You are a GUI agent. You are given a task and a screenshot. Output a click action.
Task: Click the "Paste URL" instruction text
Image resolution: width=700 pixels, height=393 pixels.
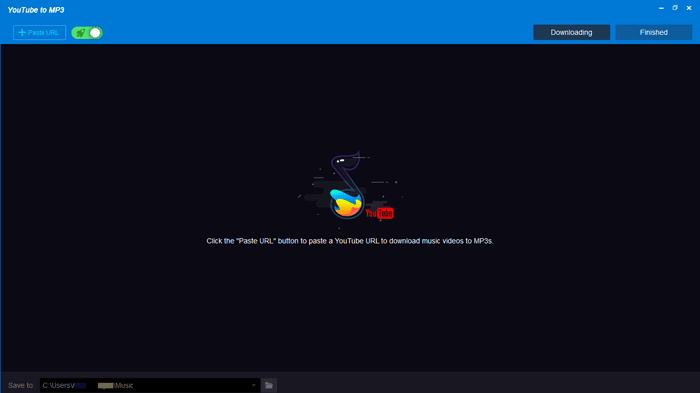[x=350, y=241]
